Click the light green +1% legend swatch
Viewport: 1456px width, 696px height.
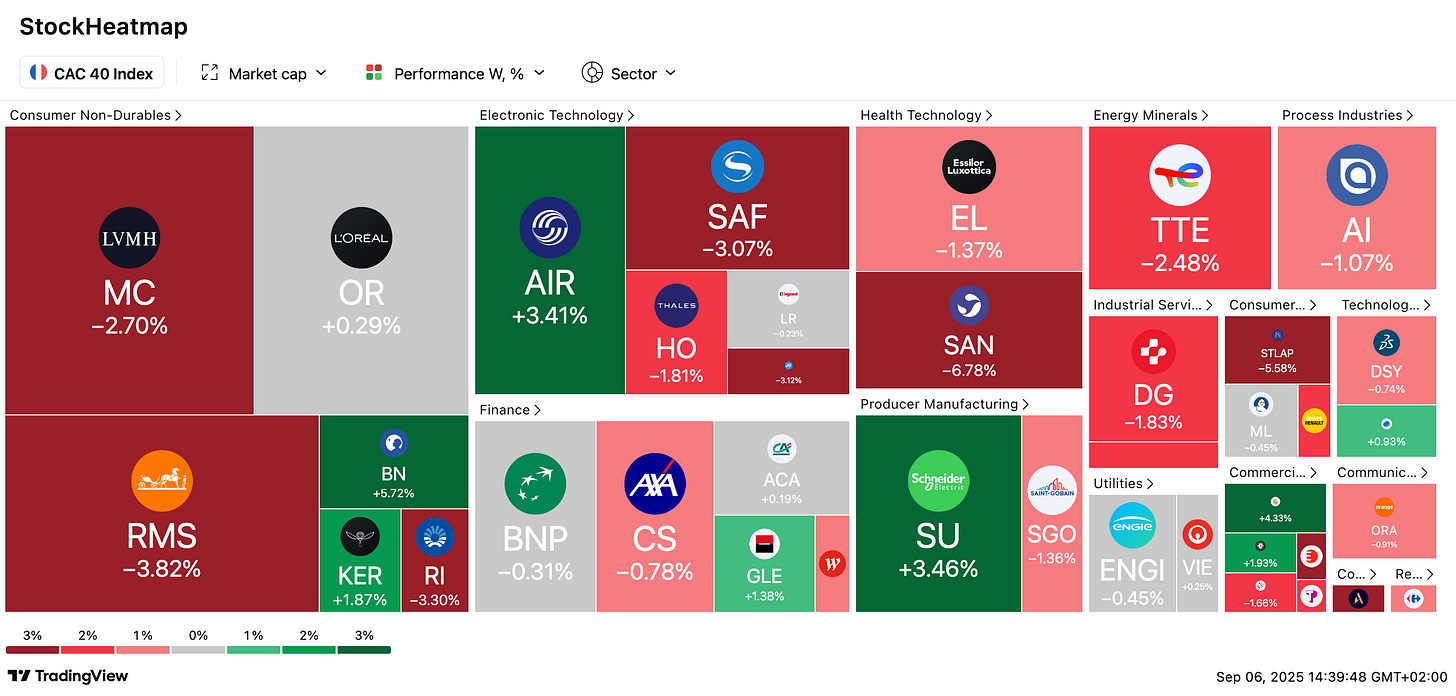253,649
